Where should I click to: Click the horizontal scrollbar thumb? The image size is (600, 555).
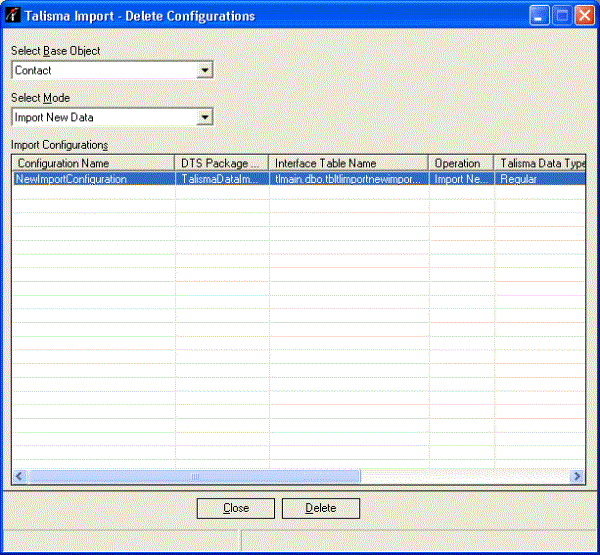(x=194, y=477)
